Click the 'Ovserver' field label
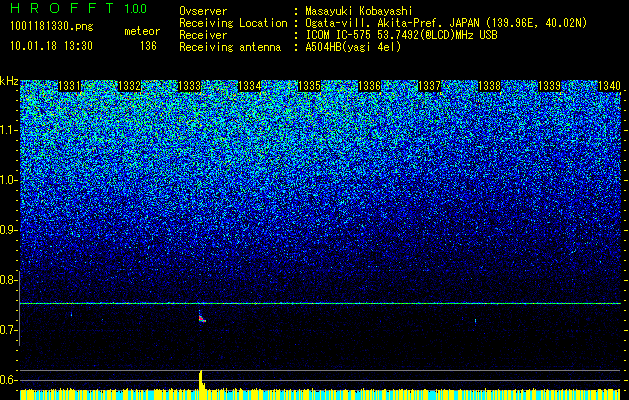The image size is (629, 400). pyautogui.click(x=203, y=11)
